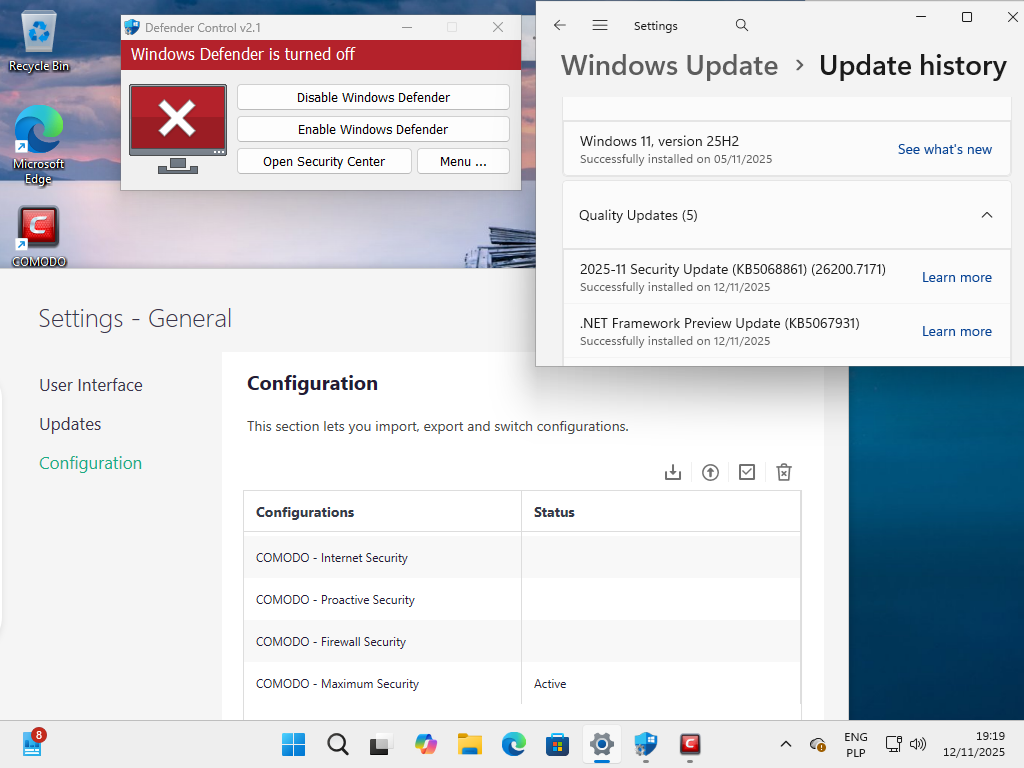The width and height of the screenshot is (1024, 768).
Task: Click the activate configuration checkmark icon
Action: point(746,472)
